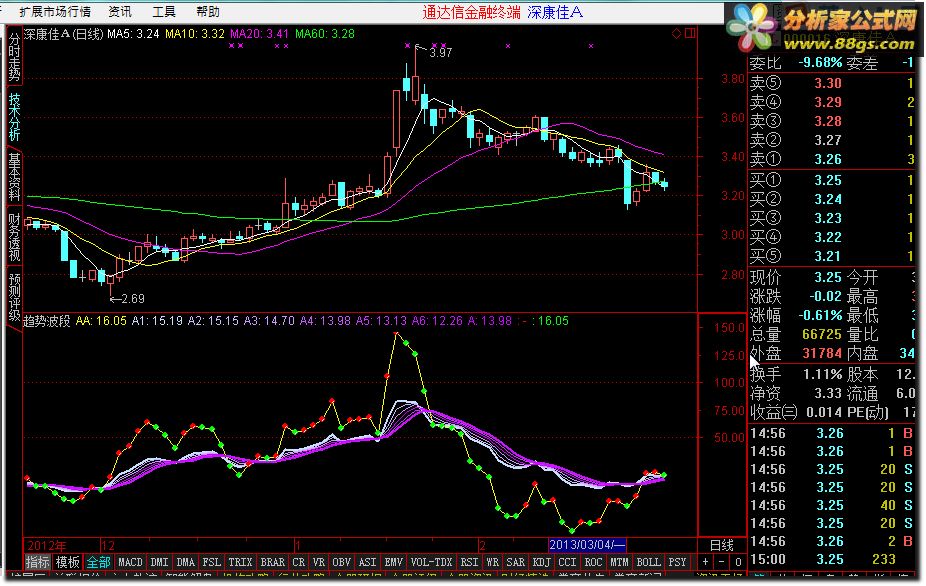The width and height of the screenshot is (926, 586).
Task: Open the 帮助 menu
Action: 207,12
